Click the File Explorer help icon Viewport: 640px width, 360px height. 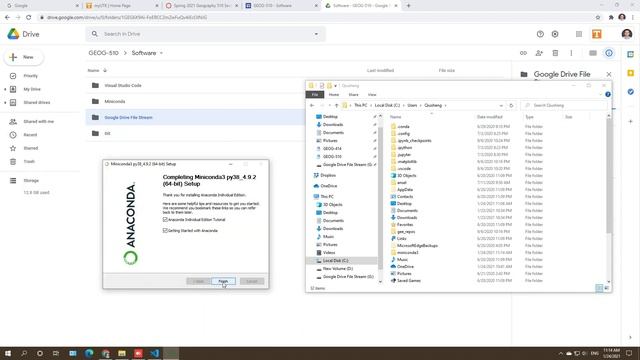click(x=608, y=94)
